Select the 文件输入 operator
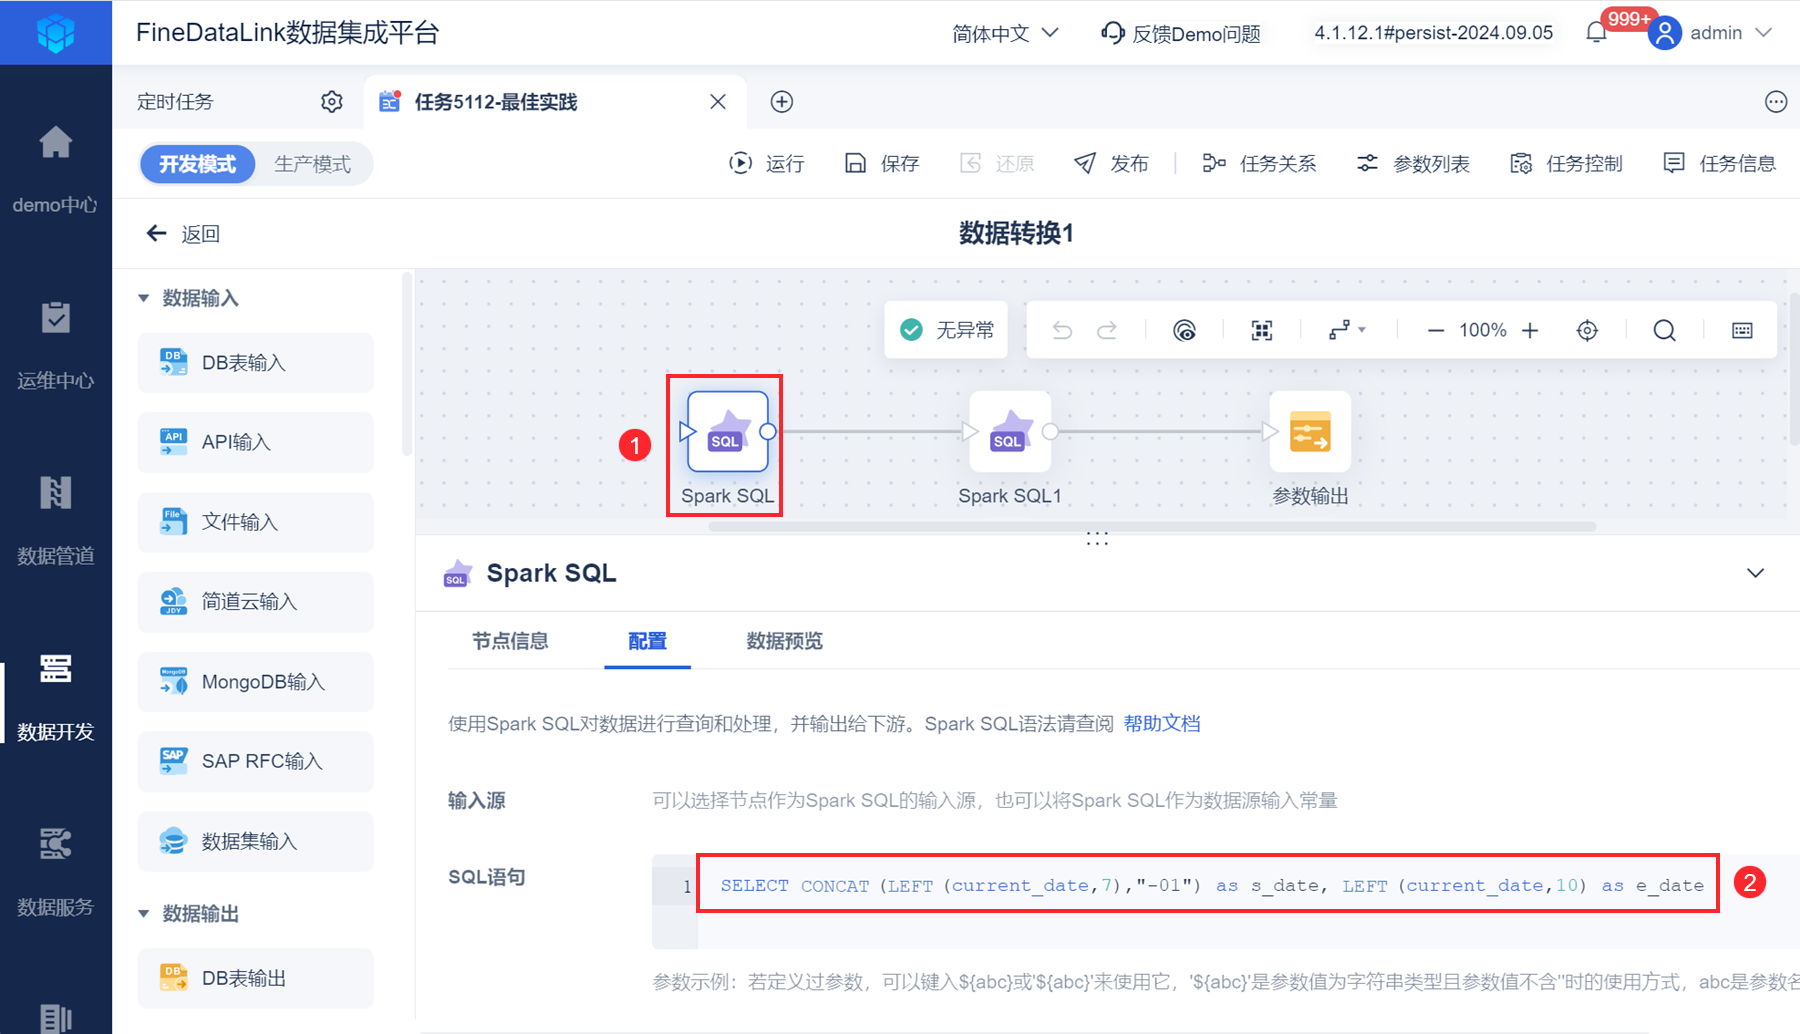Screen dimensions: 1800x1034 (x=256, y=522)
